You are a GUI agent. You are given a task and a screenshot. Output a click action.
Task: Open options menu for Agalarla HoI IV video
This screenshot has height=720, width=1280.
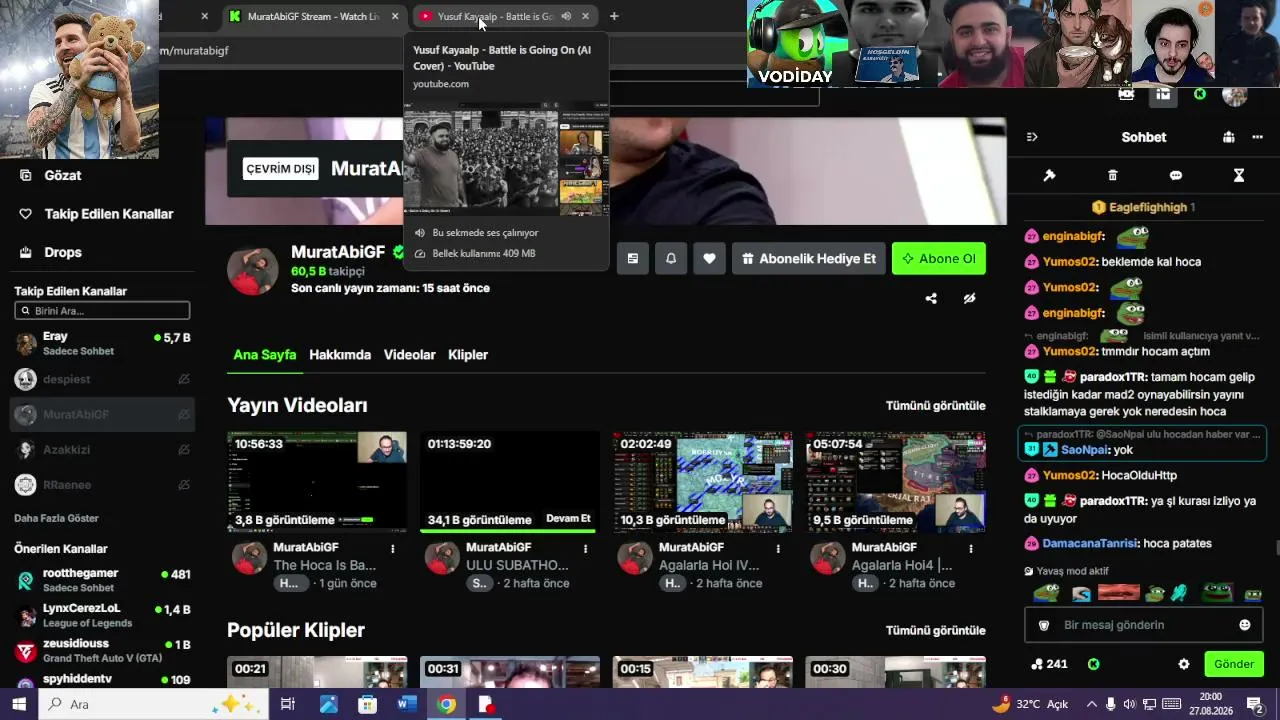point(778,549)
